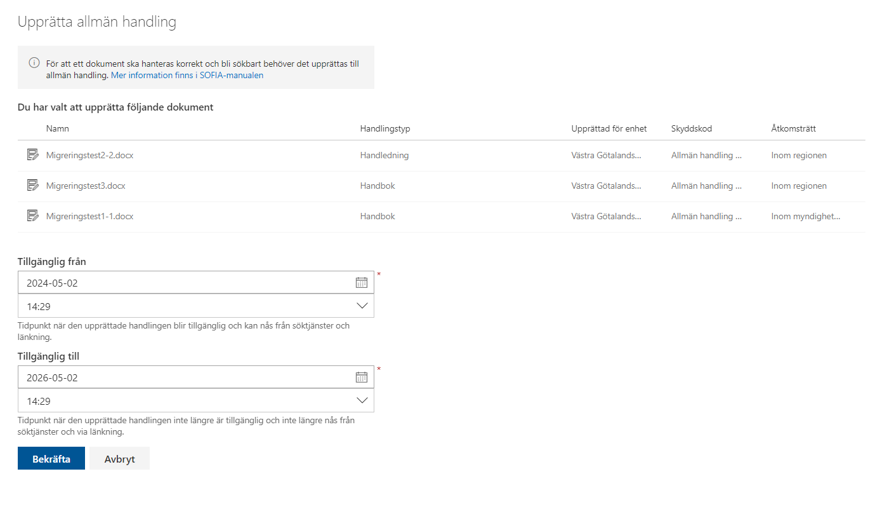Click the Tillgänglig till date field 2026-05-02
Image resolution: width=880 pixels, height=508 pixels.
(185, 378)
